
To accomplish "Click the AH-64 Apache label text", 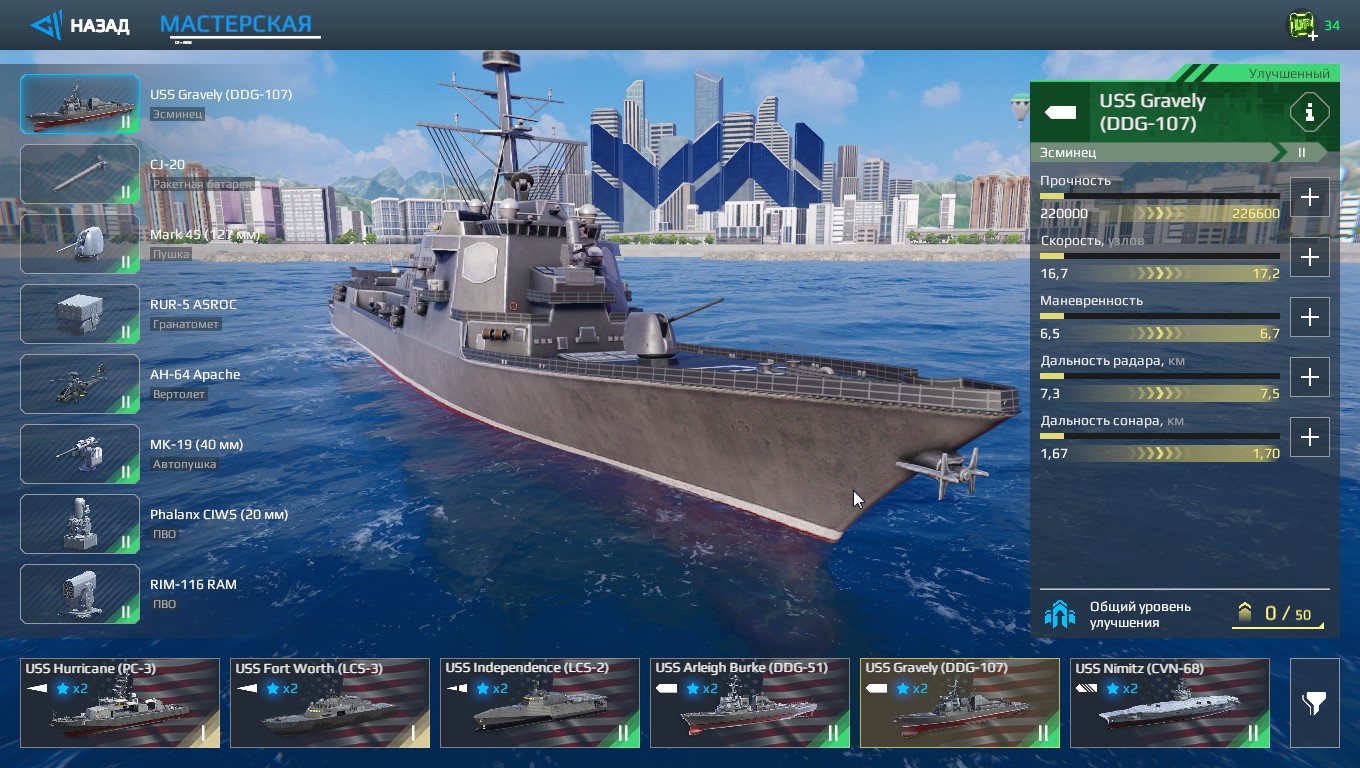I will (195, 375).
